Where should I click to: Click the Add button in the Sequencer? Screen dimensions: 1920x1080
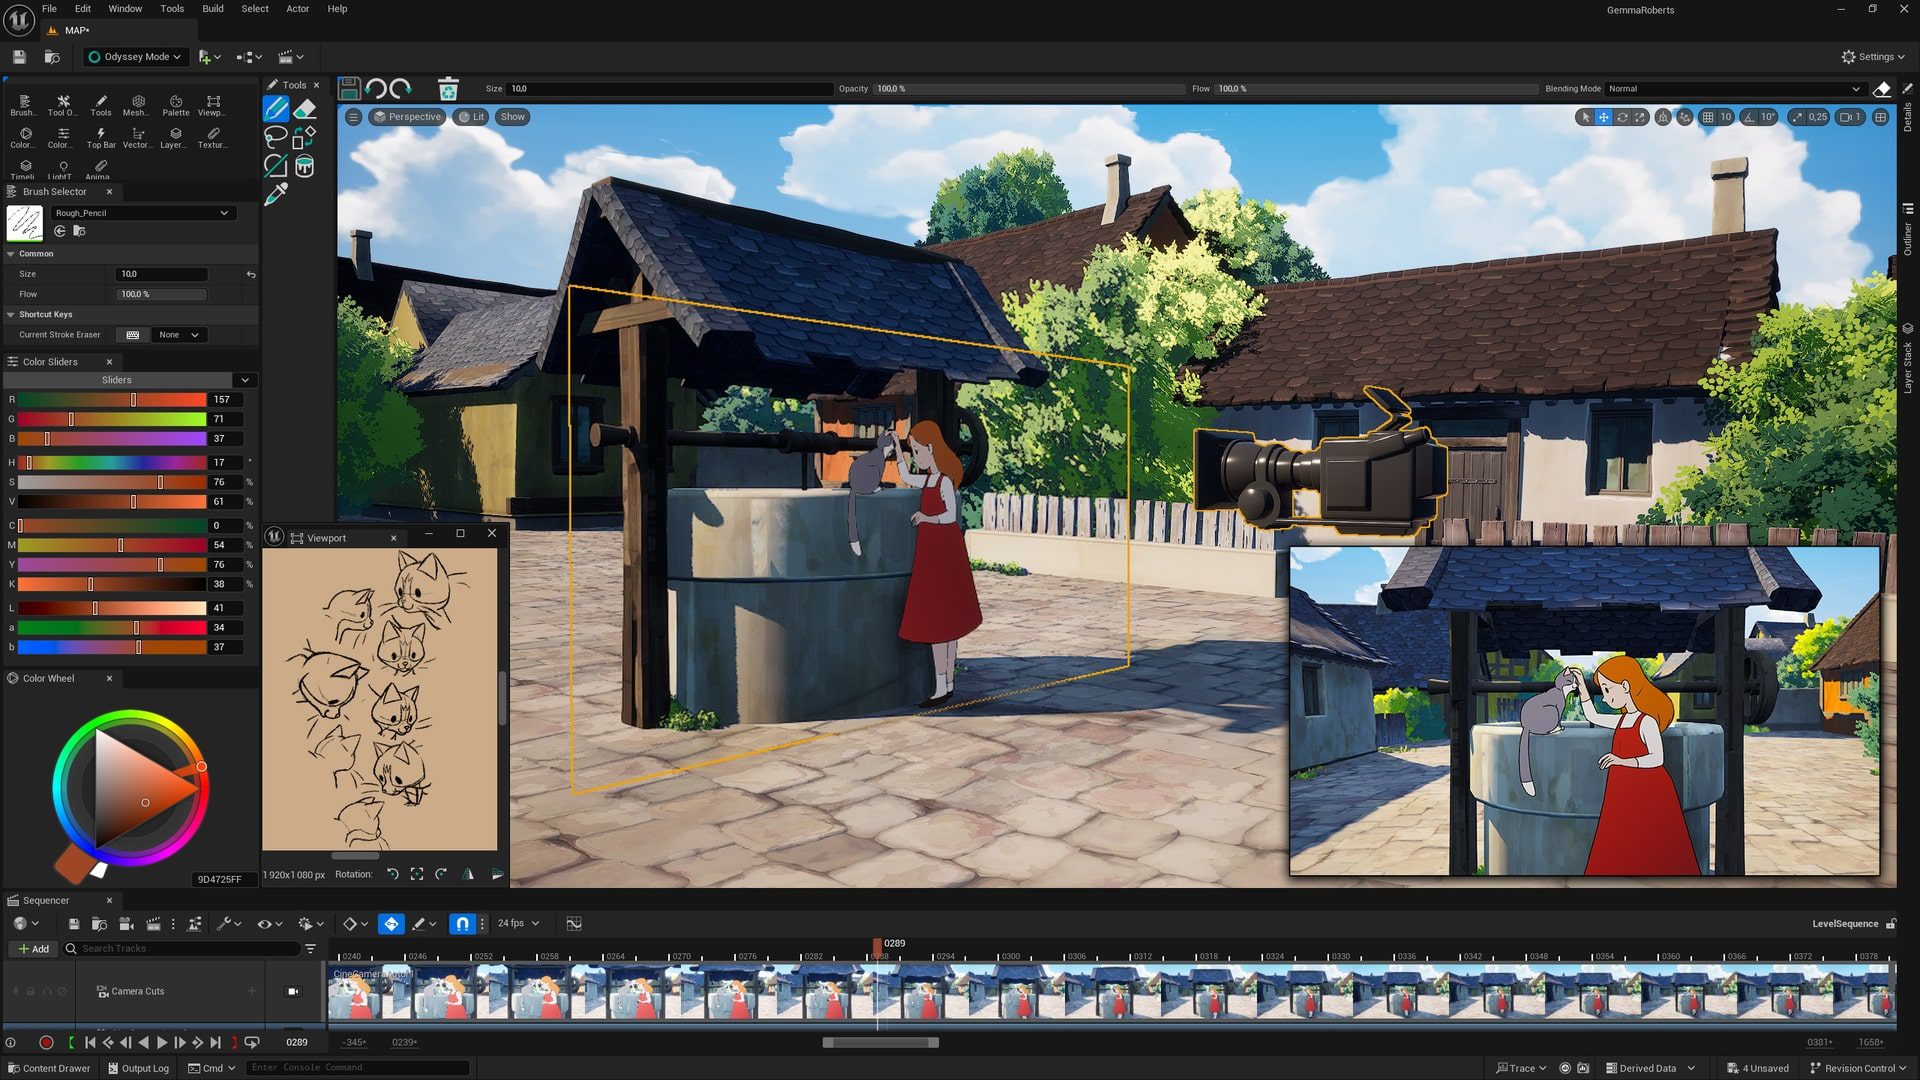coord(33,948)
